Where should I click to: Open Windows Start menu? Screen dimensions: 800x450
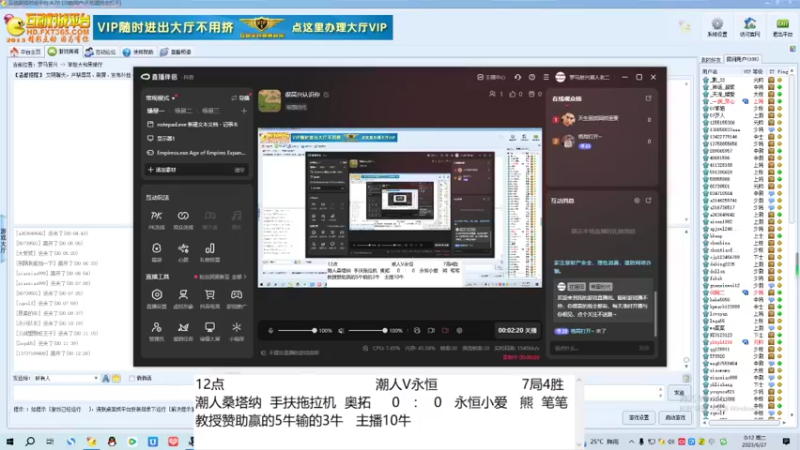point(10,441)
